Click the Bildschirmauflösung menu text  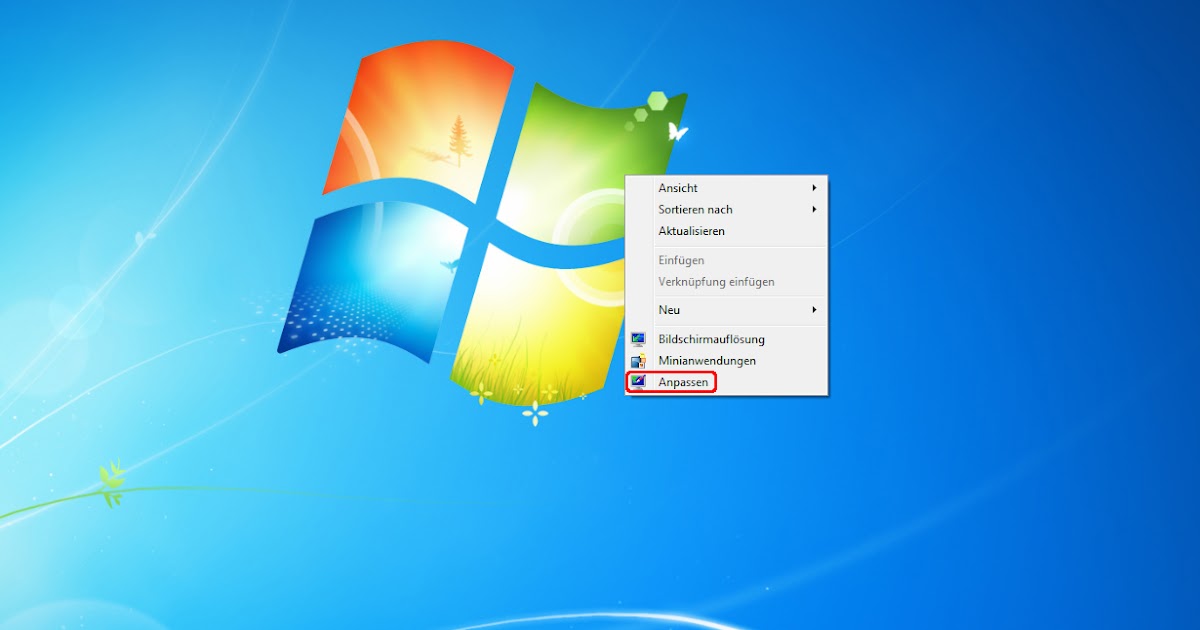(711, 339)
